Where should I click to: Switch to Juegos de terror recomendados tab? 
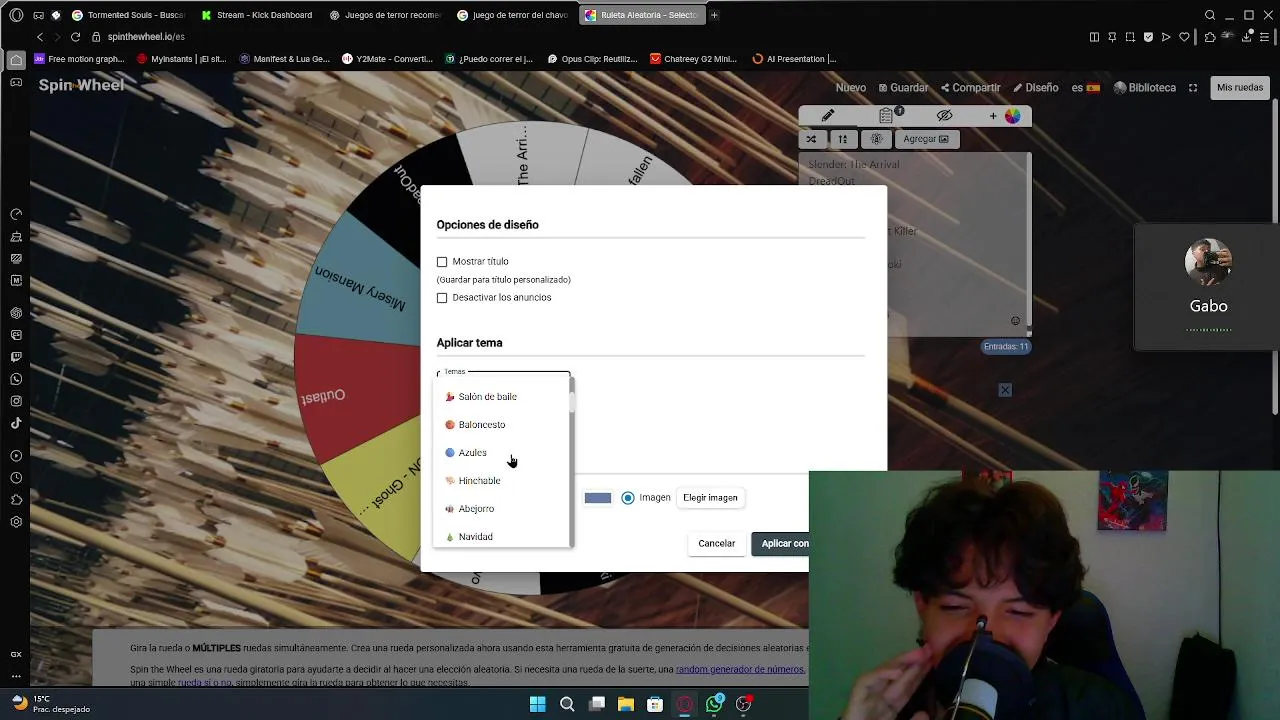click(x=385, y=15)
